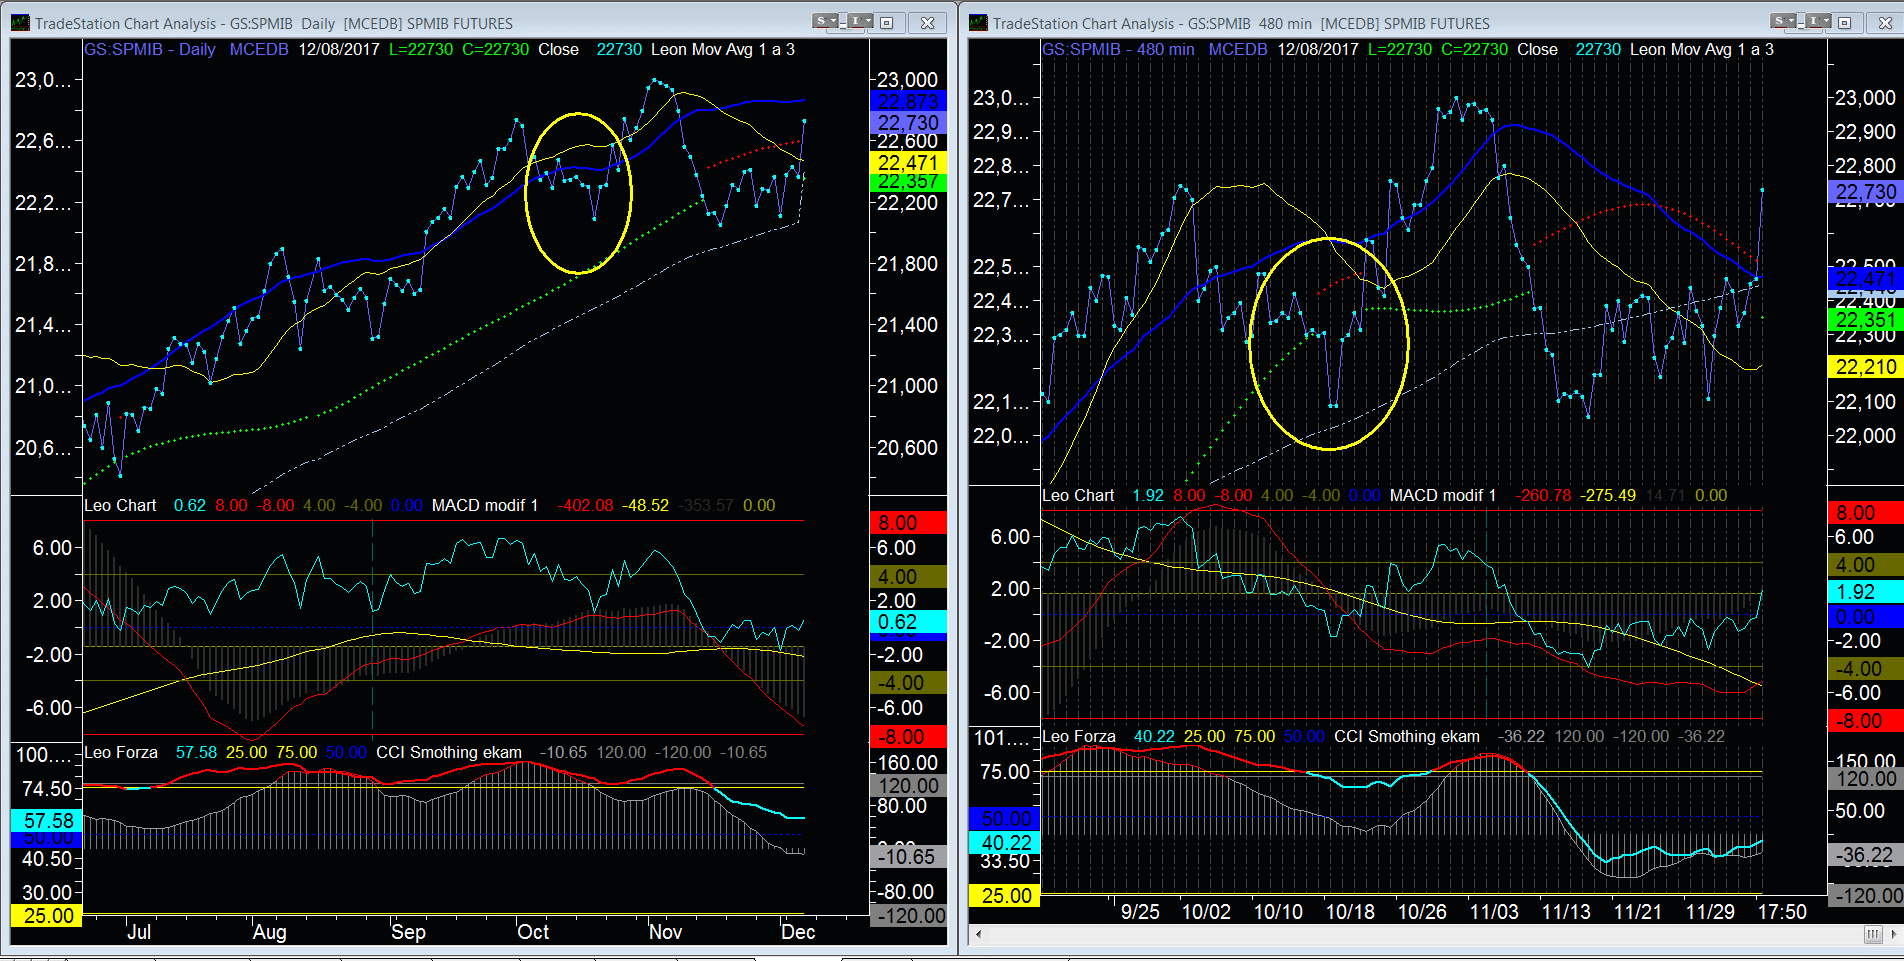Screen dimensions: 1904x961
Task: Click the 'GS:SPMIB - 480 min' status line label
Action: [1118, 49]
